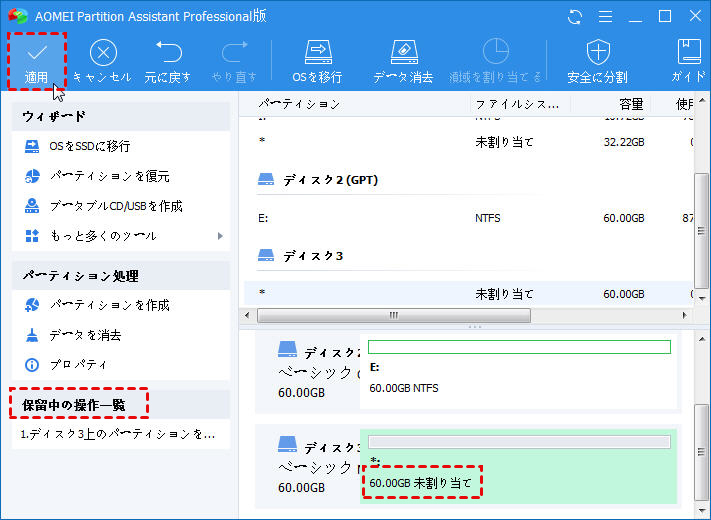Select the ディスク3 未割り当て 60.00GB row

[x=469, y=294]
